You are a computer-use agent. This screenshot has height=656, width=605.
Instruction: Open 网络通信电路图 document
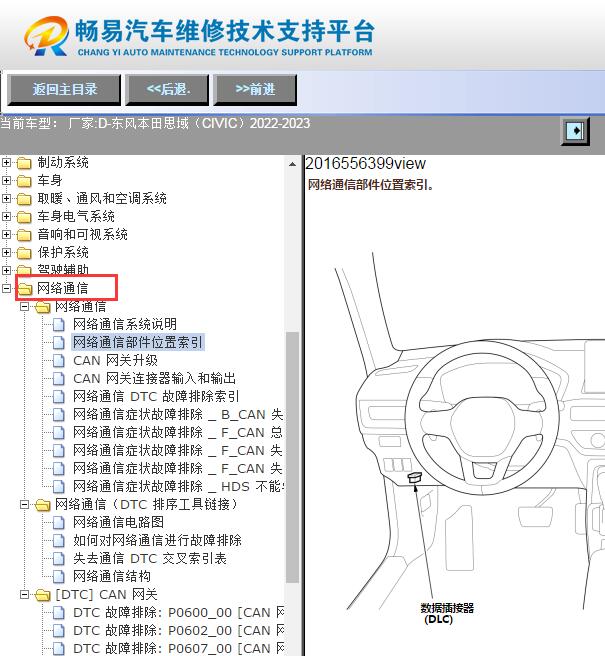click(118, 522)
